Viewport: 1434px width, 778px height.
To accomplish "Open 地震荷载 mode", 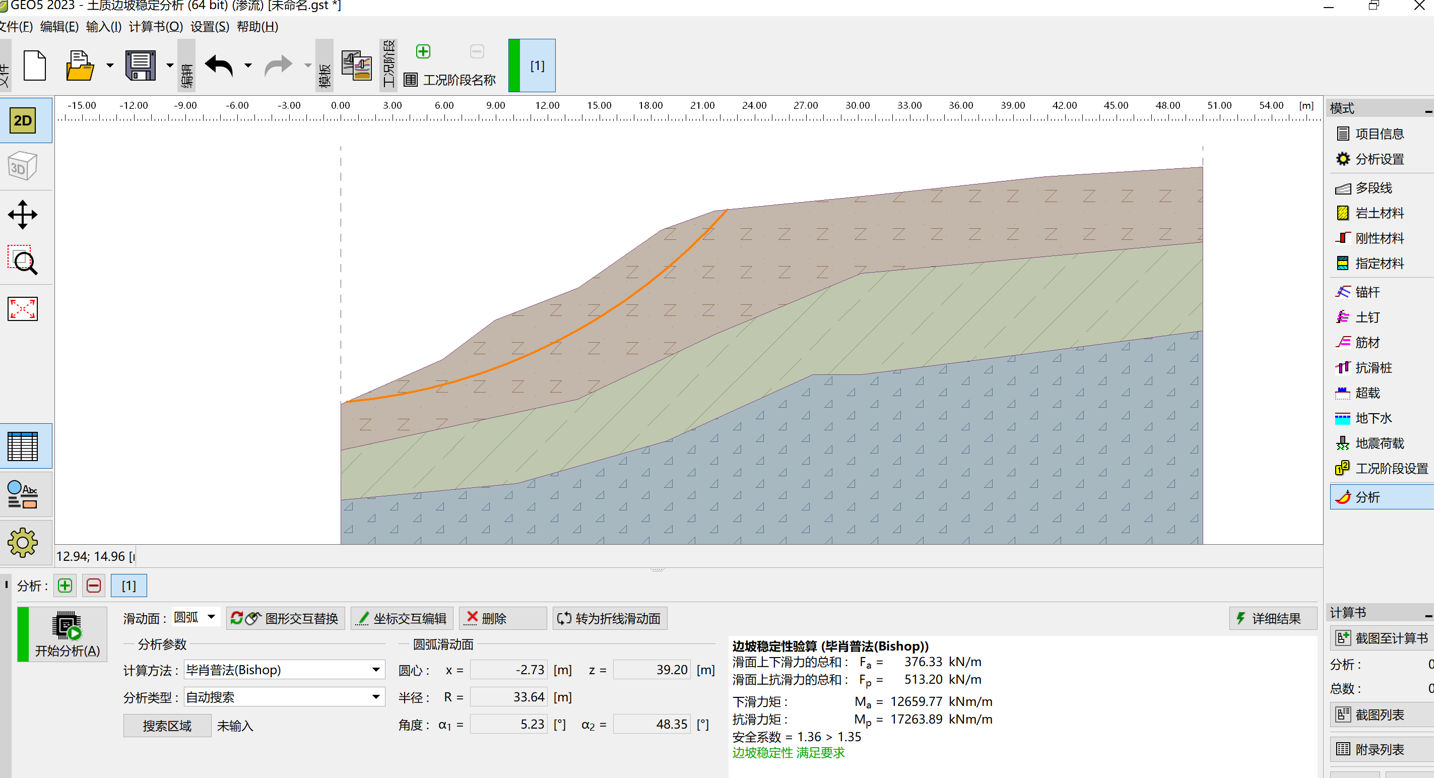I will [1380, 443].
